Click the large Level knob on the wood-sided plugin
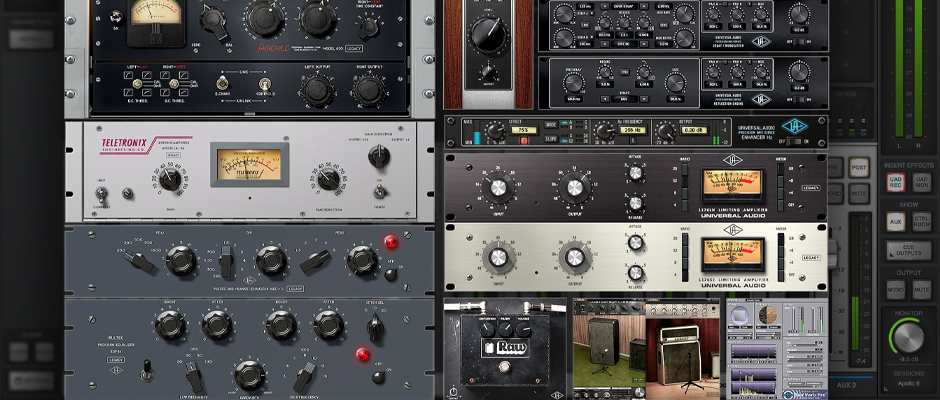The width and height of the screenshot is (940, 400). coord(489,34)
